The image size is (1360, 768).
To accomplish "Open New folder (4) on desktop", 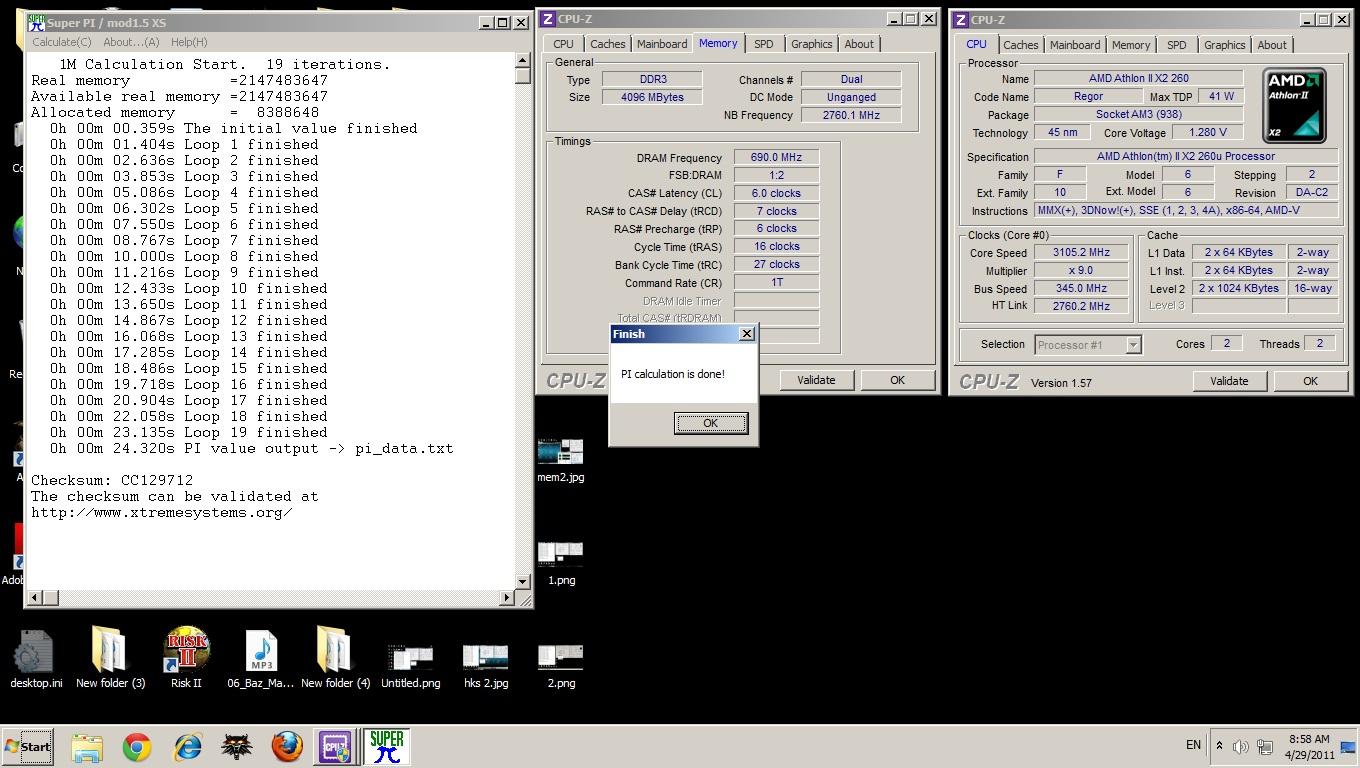I will [335, 658].
